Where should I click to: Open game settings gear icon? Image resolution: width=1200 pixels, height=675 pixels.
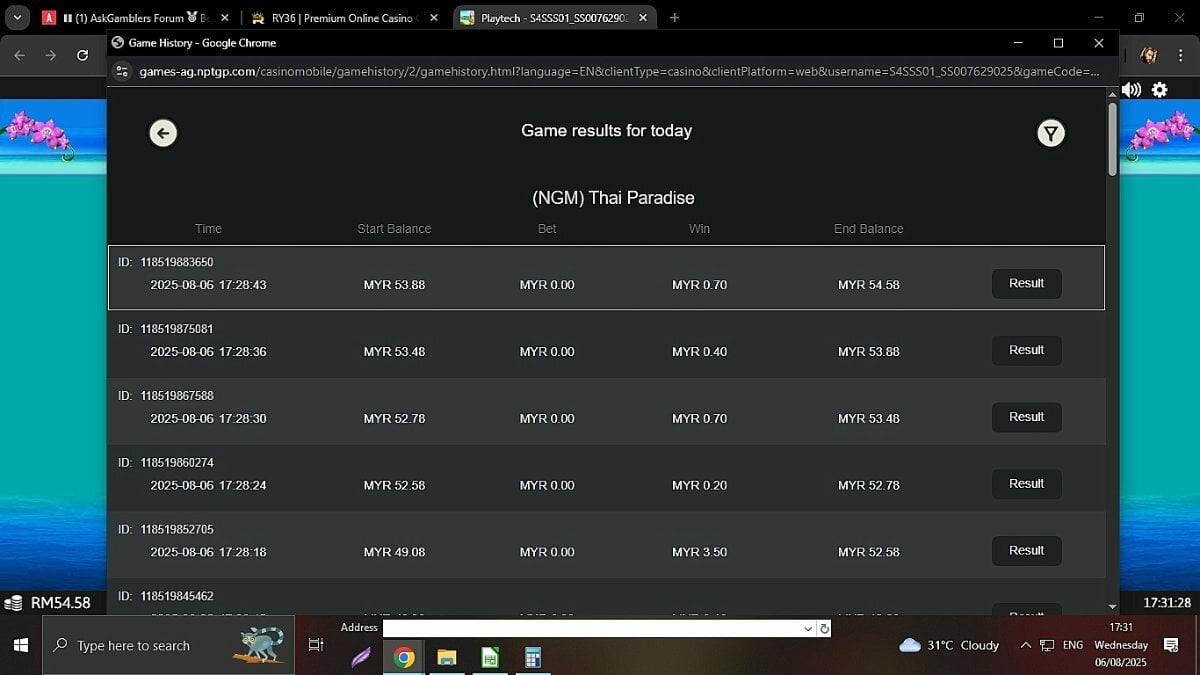[x=1160, y=90]
